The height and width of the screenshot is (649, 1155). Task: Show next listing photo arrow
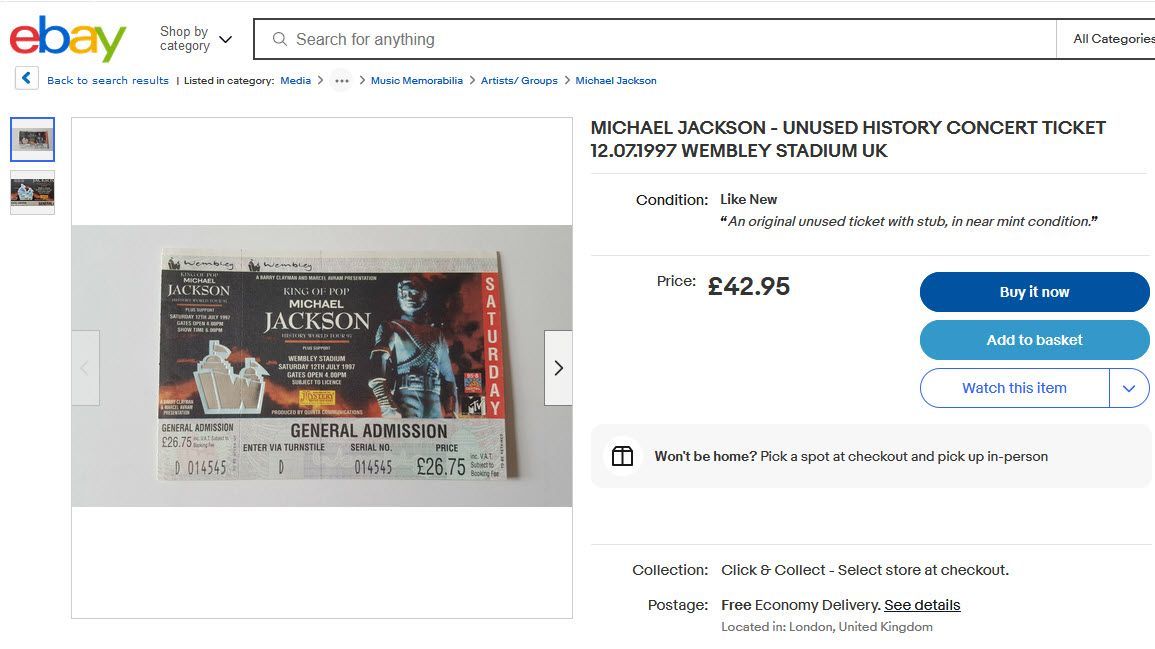[558, 368]
